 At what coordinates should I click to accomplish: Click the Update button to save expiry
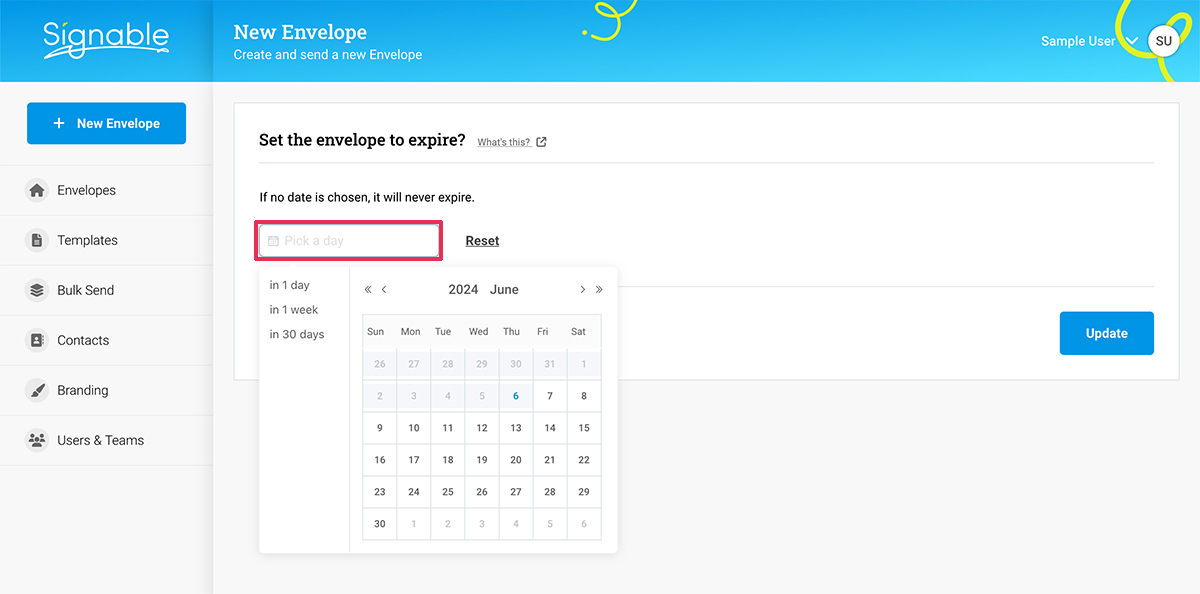point(1106,333)
